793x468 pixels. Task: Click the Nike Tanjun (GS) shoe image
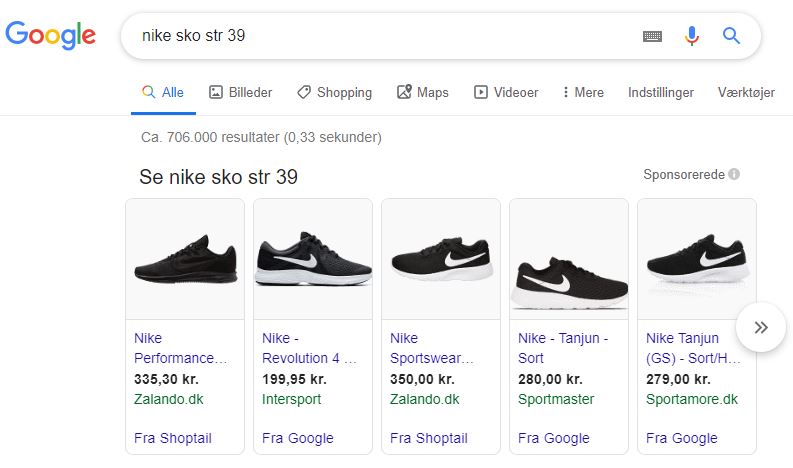(x=697, y=260)
